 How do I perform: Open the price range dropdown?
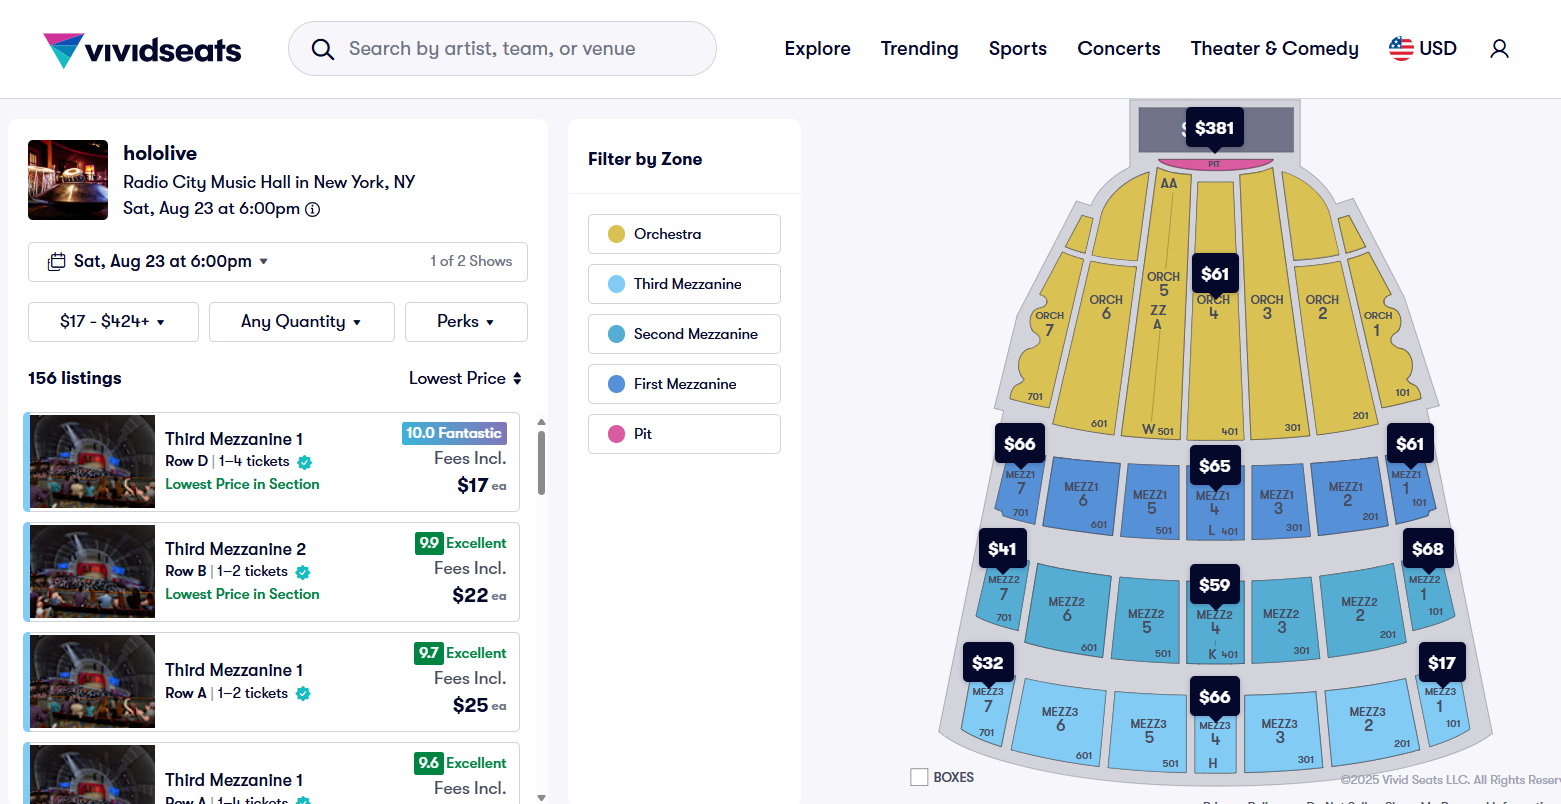(x=113, y=322)
